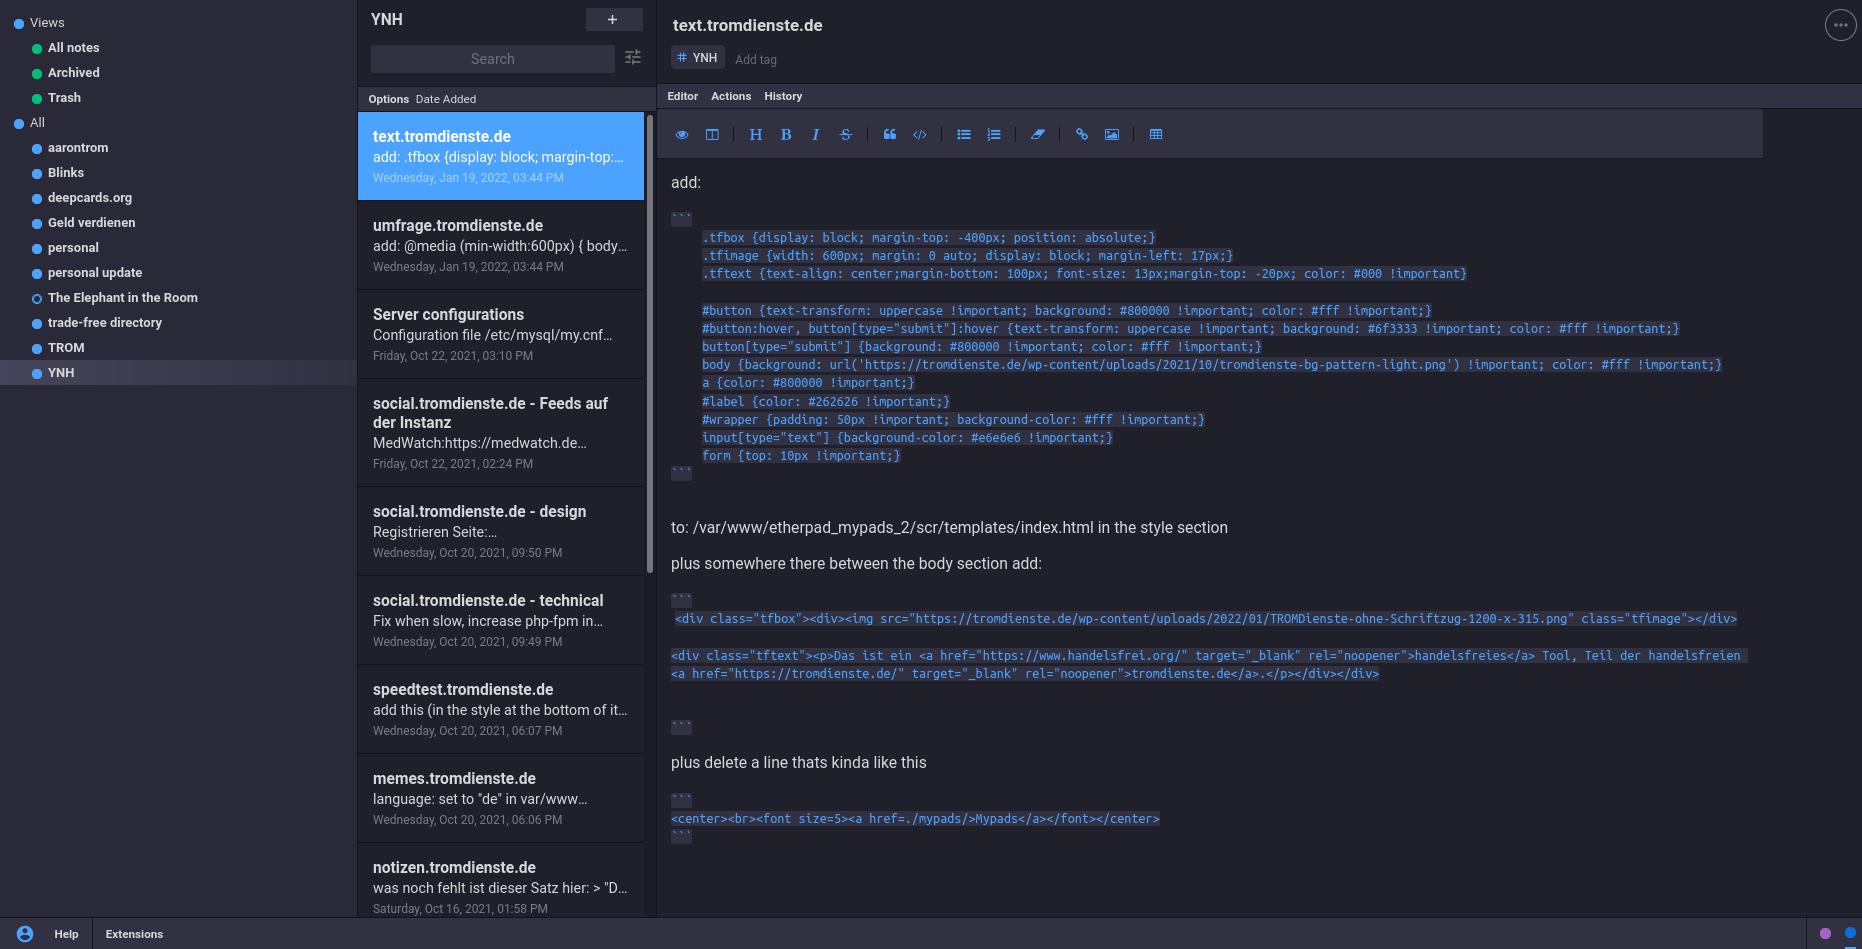Click the Search notes field
Screen dimensions: 1862x949
[492, 59]
